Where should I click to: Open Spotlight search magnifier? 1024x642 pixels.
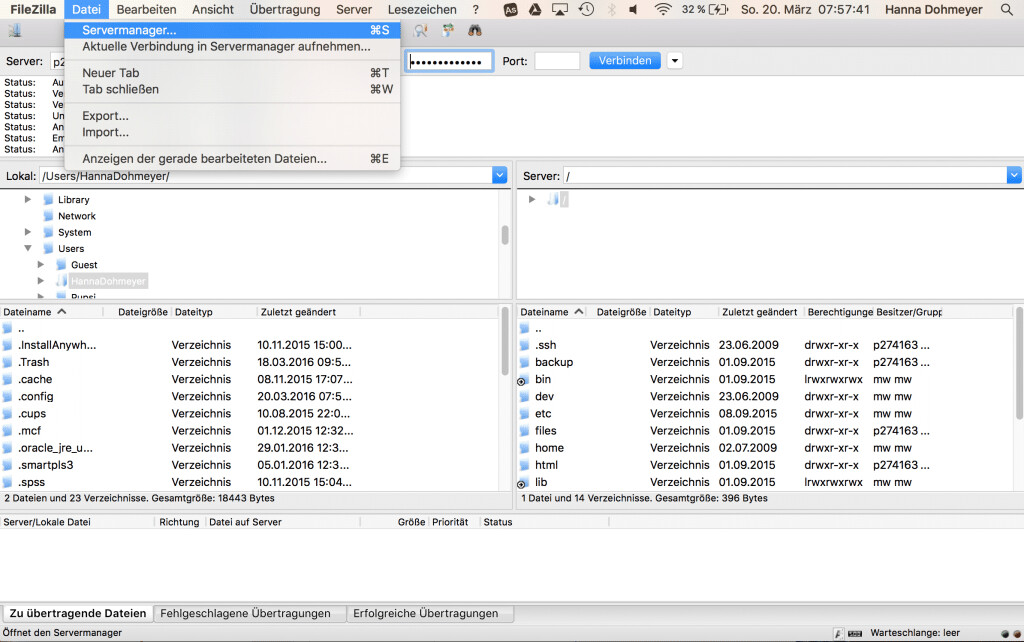pyautogui.click(x=1006, y=9)
